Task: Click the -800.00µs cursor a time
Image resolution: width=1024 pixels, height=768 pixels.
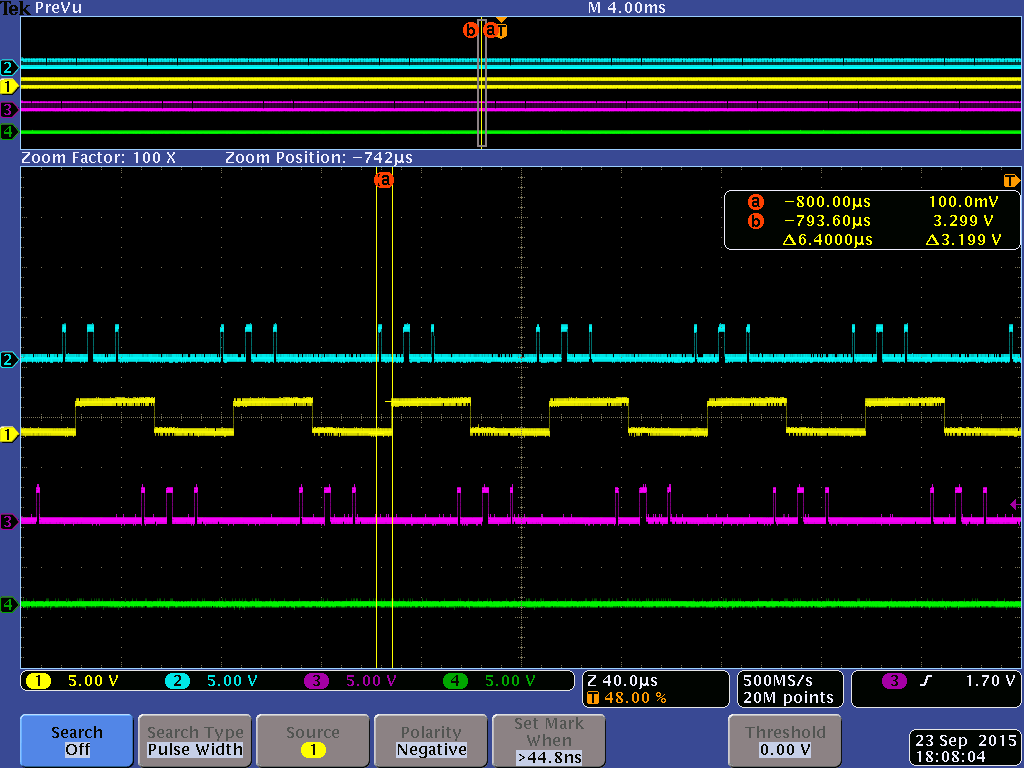Action: [827, 202]
